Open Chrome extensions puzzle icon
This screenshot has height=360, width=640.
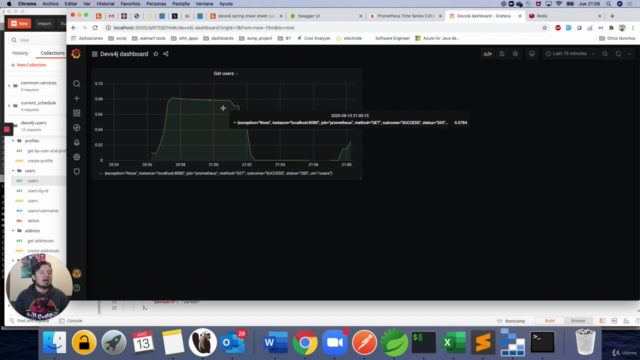611,28
